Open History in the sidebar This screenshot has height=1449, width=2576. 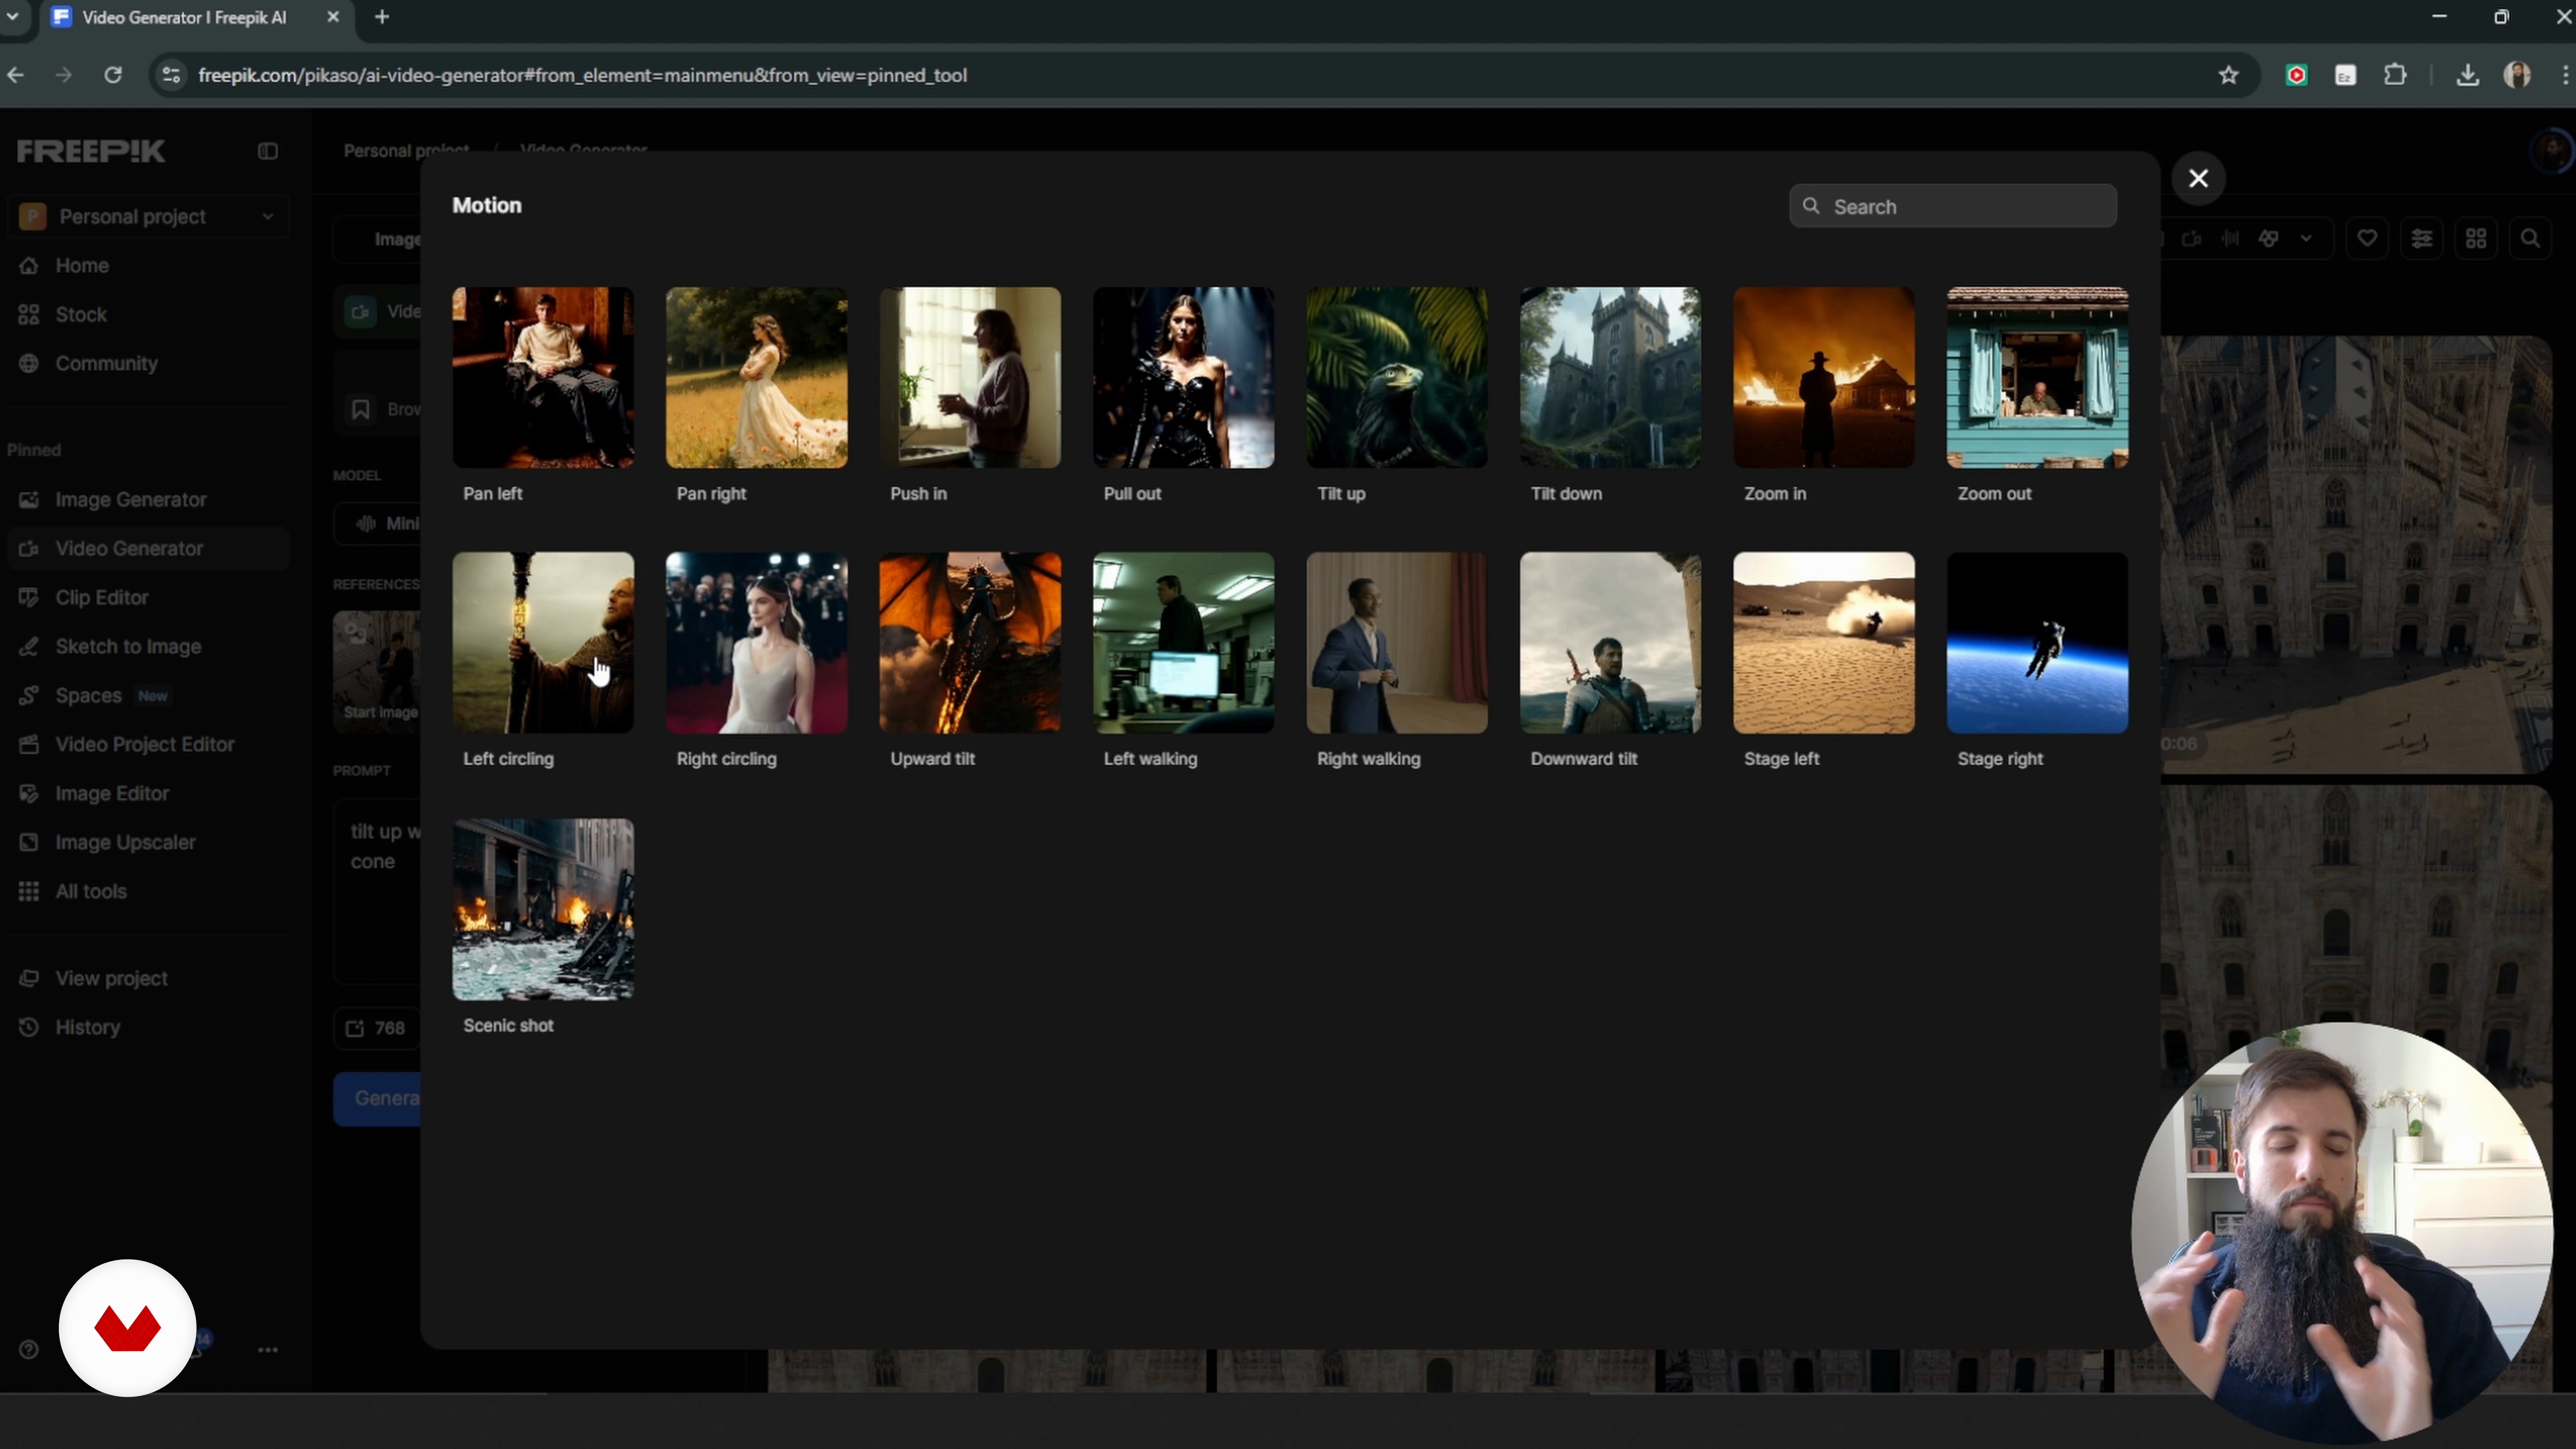pos(148,1028)
